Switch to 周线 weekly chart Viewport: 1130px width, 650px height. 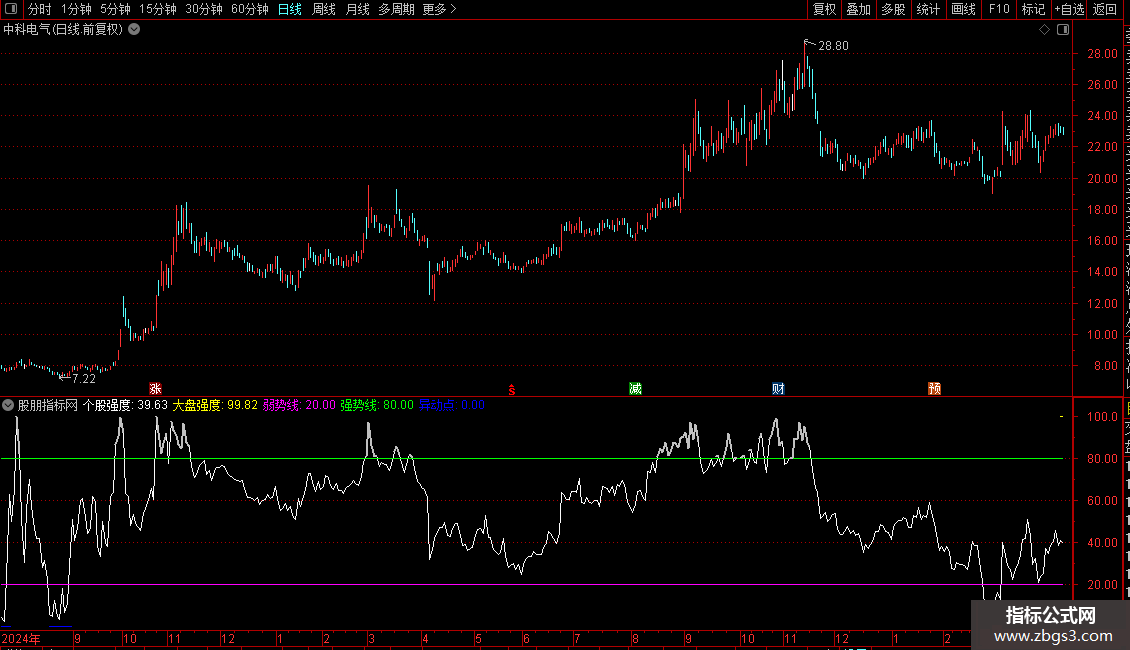click(324, 9)
